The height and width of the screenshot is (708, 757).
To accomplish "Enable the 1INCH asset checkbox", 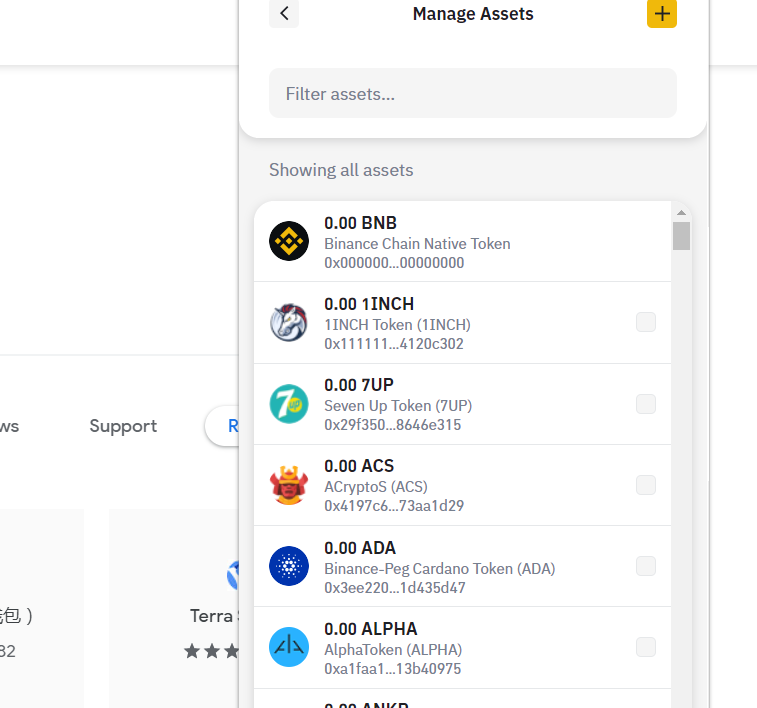I will 646,322.
